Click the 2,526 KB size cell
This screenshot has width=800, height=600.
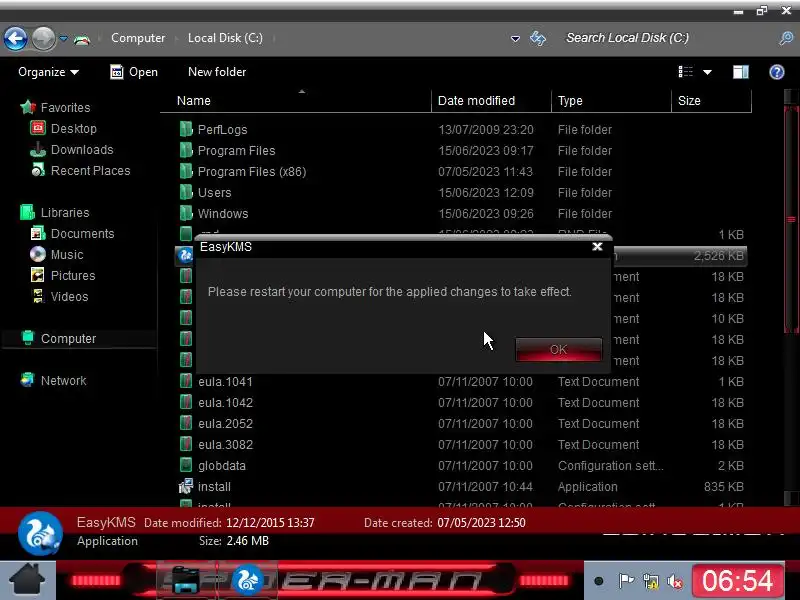coord(718,256)
